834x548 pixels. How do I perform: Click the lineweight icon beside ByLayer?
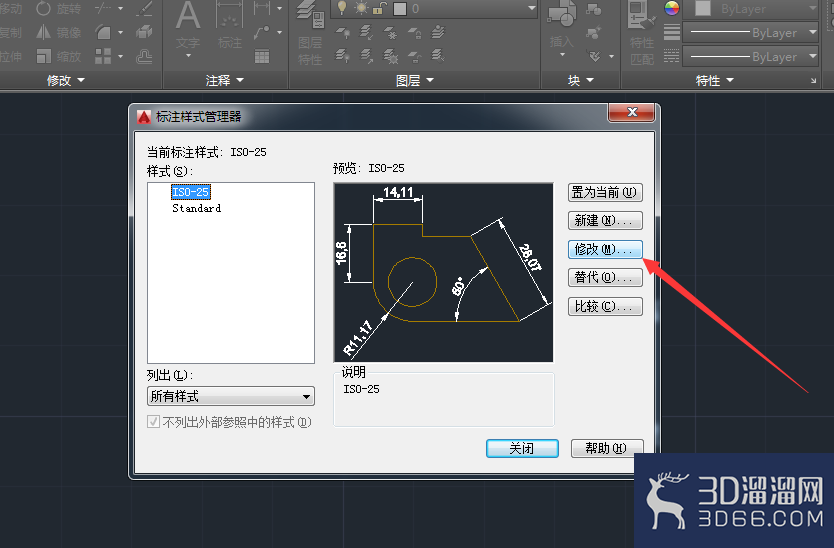click(672, 32)
